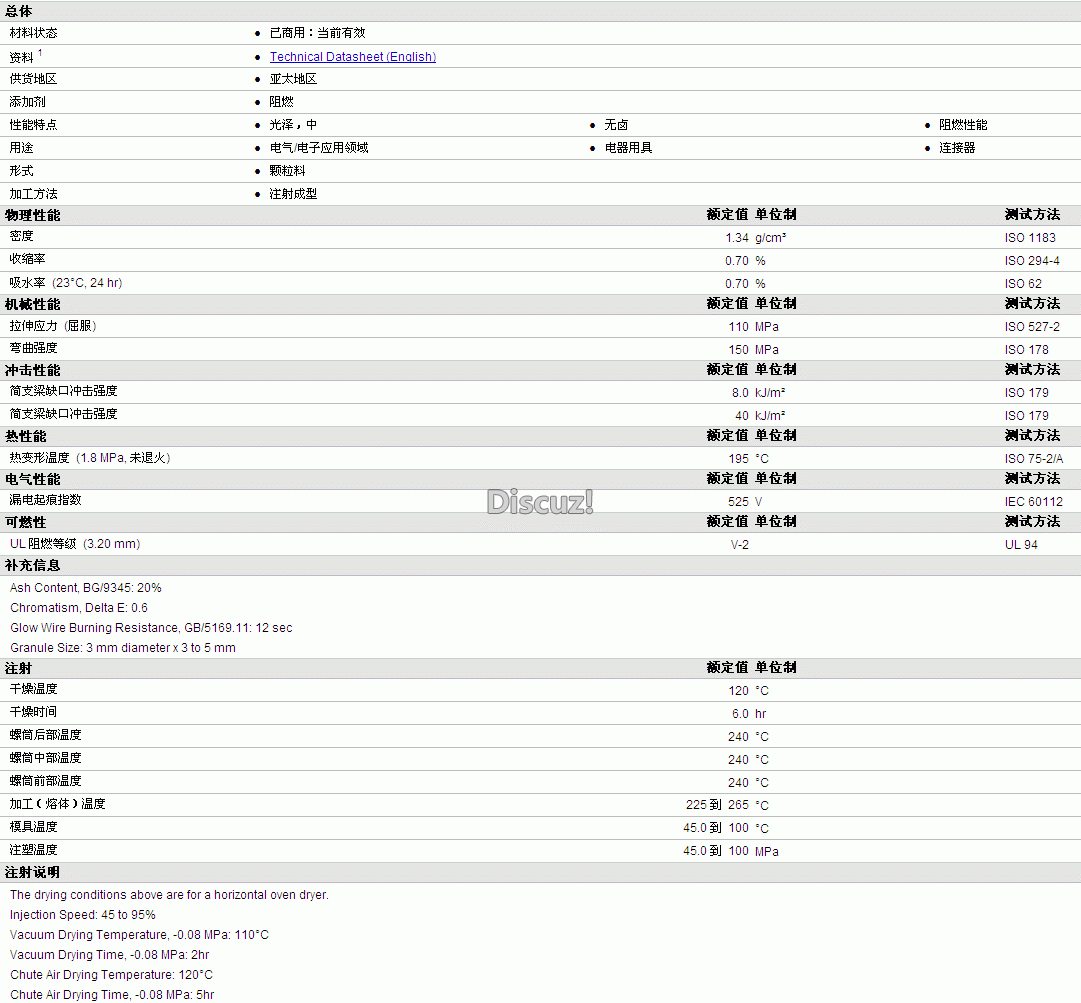Click the ISO 1183 test method
The image size is (1081, 1003).
[x=1030, y=238]
